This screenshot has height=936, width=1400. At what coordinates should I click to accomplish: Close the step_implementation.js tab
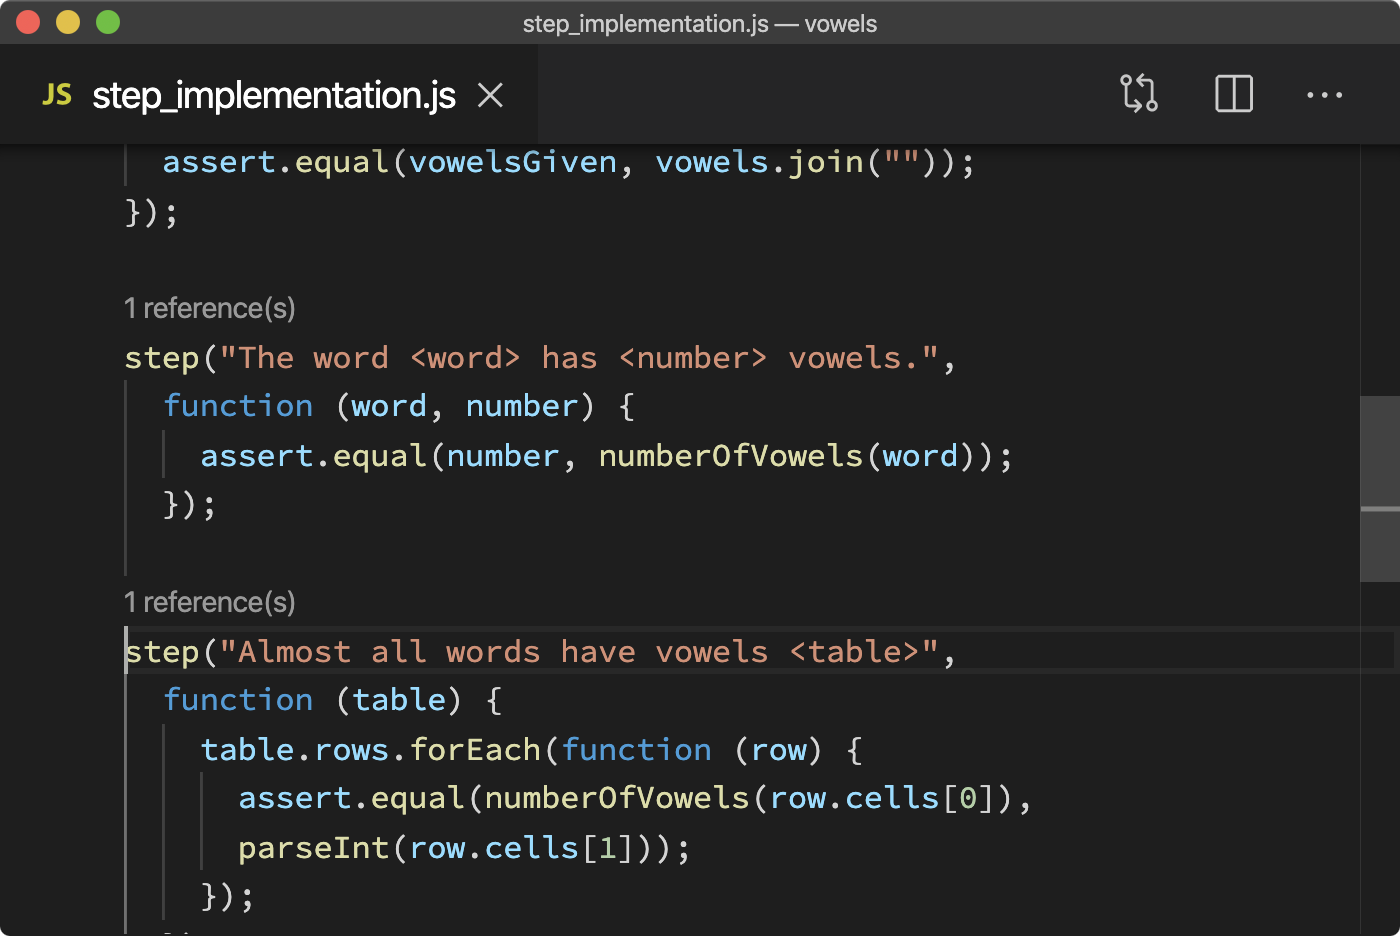(490, 95)
